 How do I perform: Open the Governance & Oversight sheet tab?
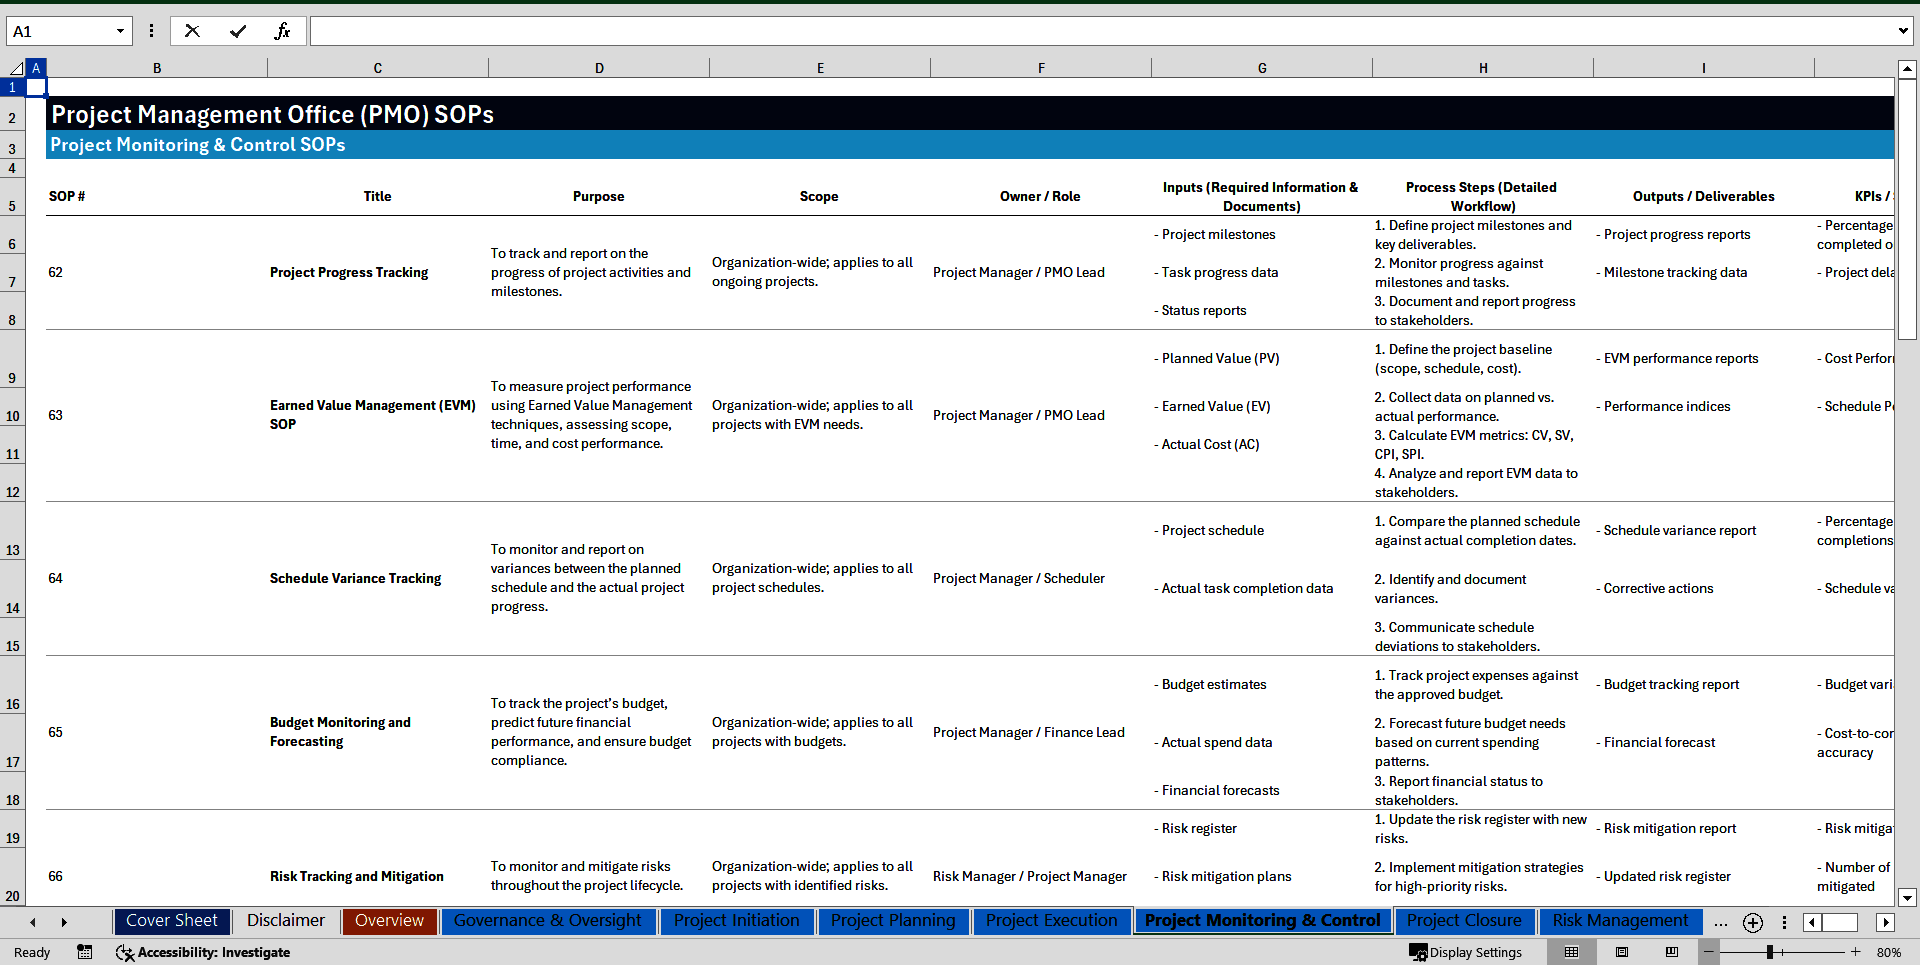(547, 921)
